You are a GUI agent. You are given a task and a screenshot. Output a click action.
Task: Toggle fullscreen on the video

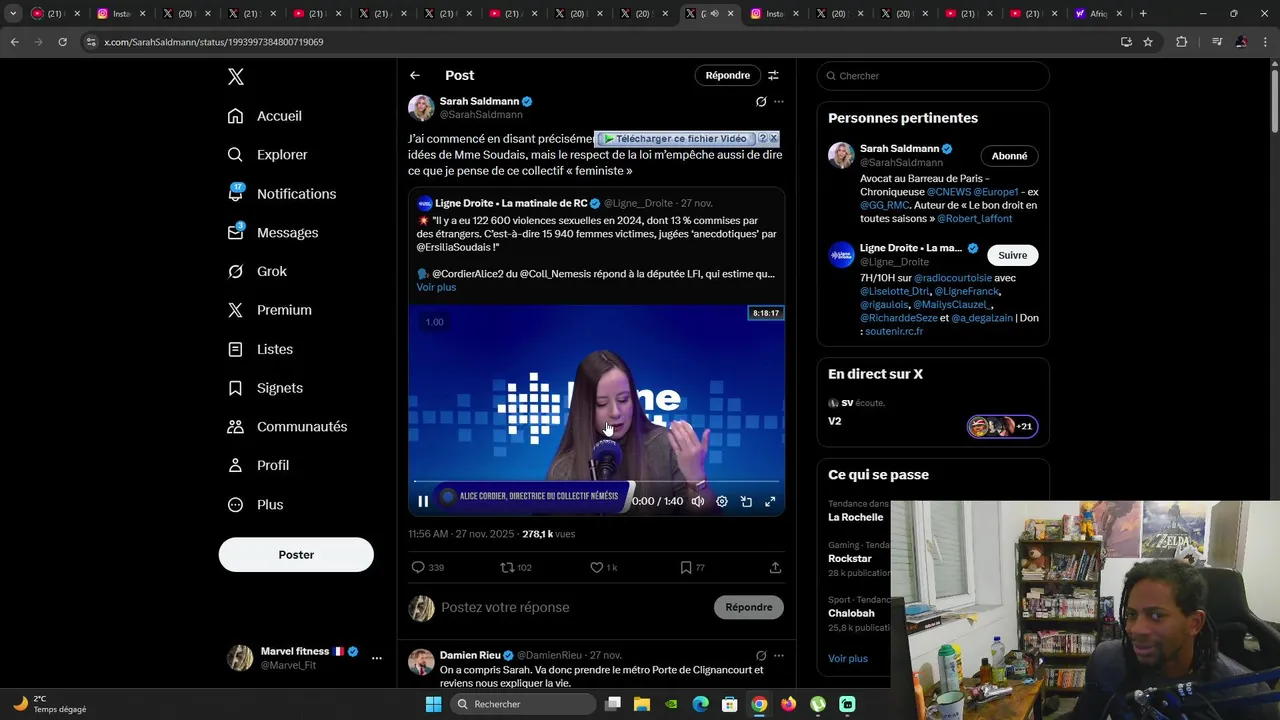tap(770, 502)
